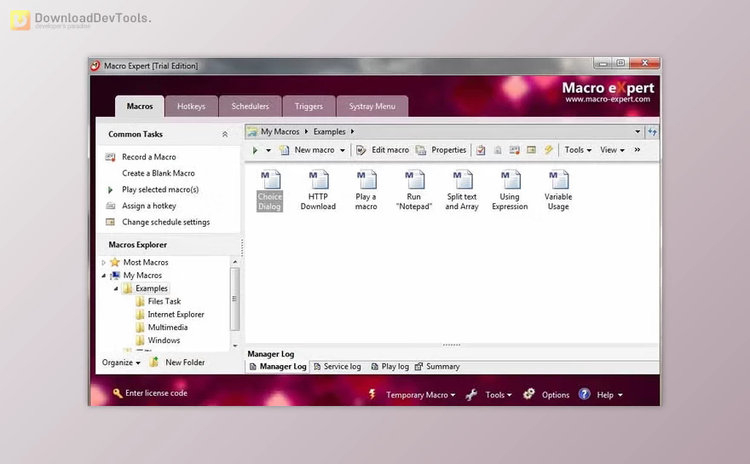Click the New macro toolbar button

(x=307, y=150)
